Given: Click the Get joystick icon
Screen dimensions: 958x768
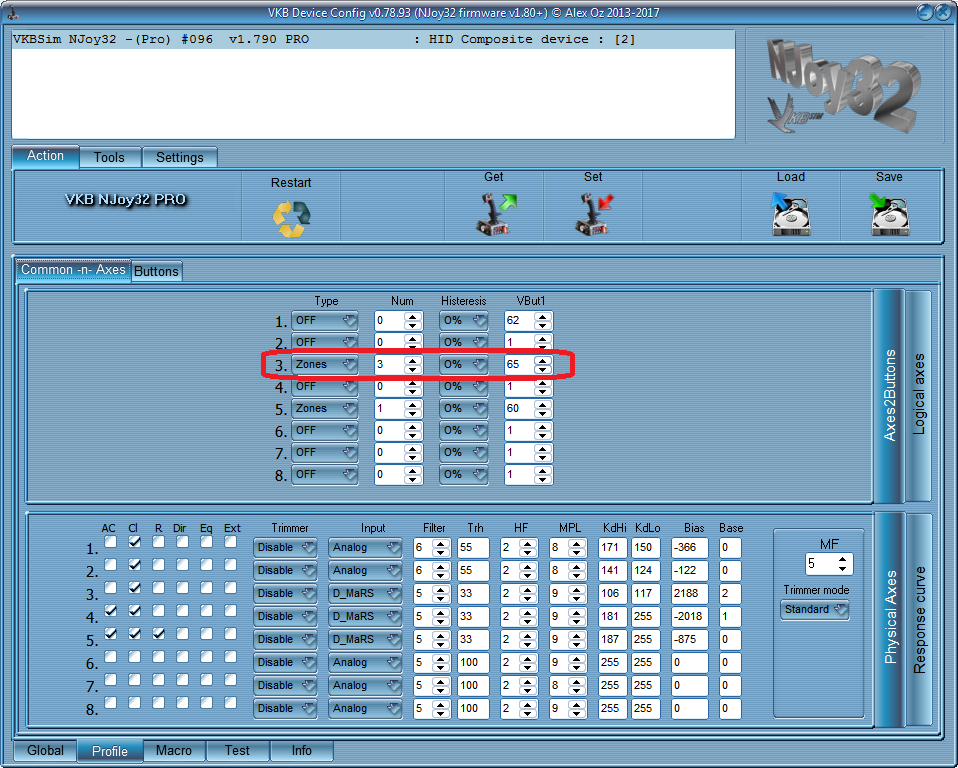Looking at the screenshot, I should (x=494, y=213).
